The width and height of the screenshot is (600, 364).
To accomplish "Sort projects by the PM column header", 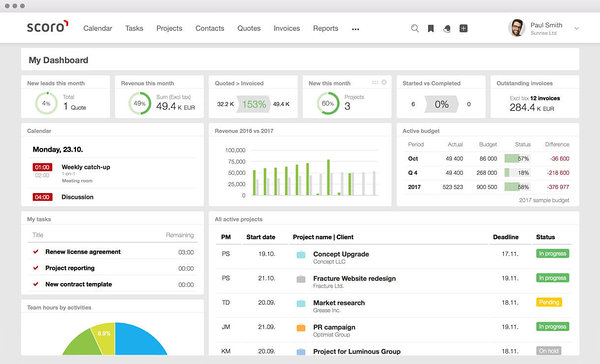I will click(x=226, y=237).
